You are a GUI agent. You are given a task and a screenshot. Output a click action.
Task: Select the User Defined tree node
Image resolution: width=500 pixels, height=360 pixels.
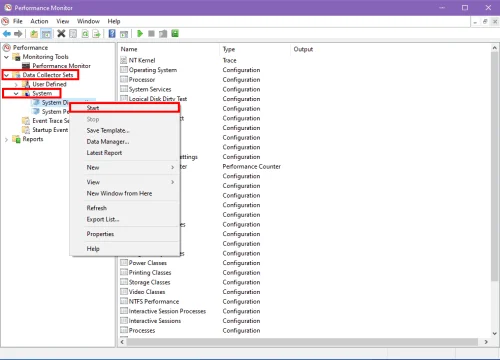(x=49, y=84)
